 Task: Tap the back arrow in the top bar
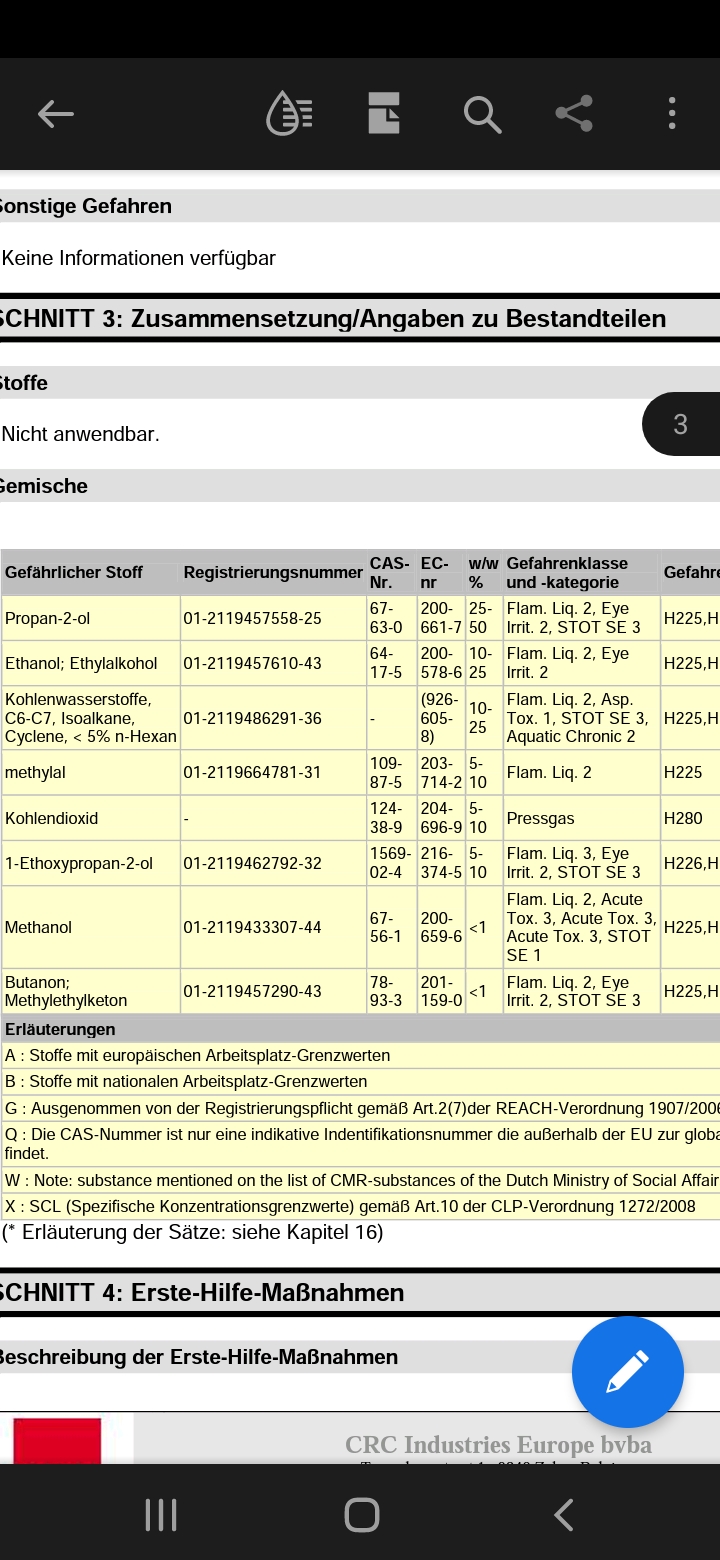pyautogui.click(x=56, y=114)
